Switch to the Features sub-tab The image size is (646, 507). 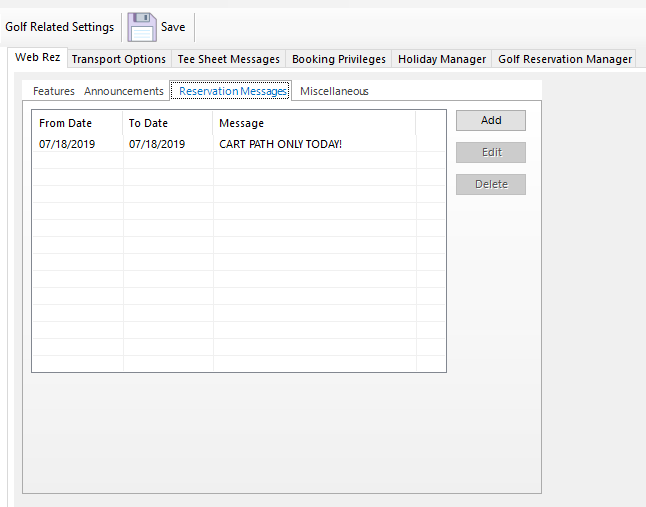[x=54, y=91]
